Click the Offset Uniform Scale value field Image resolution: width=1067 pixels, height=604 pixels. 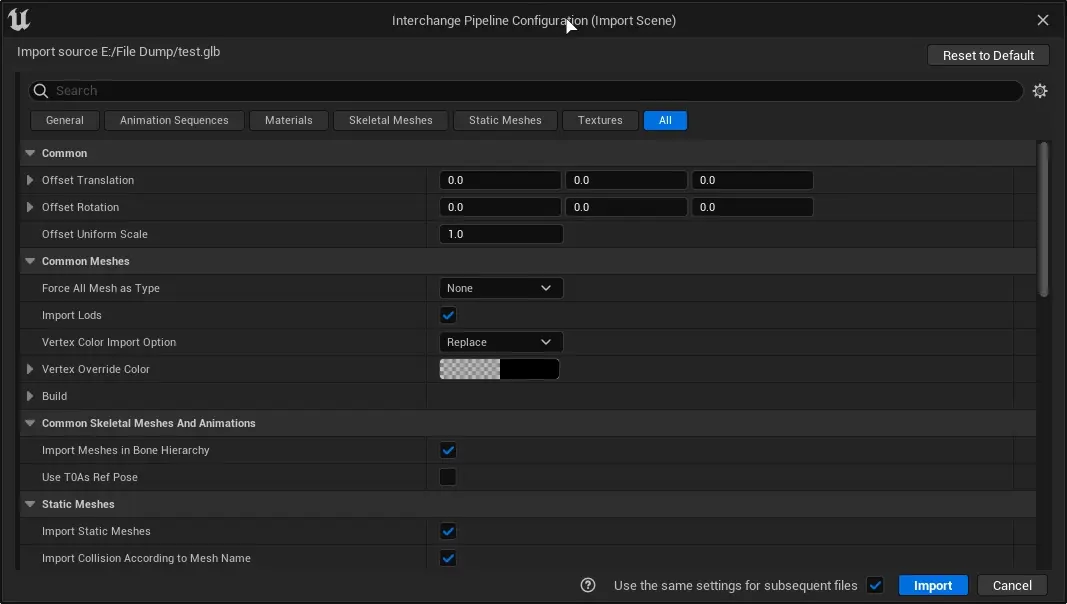[x=501, y=234]
